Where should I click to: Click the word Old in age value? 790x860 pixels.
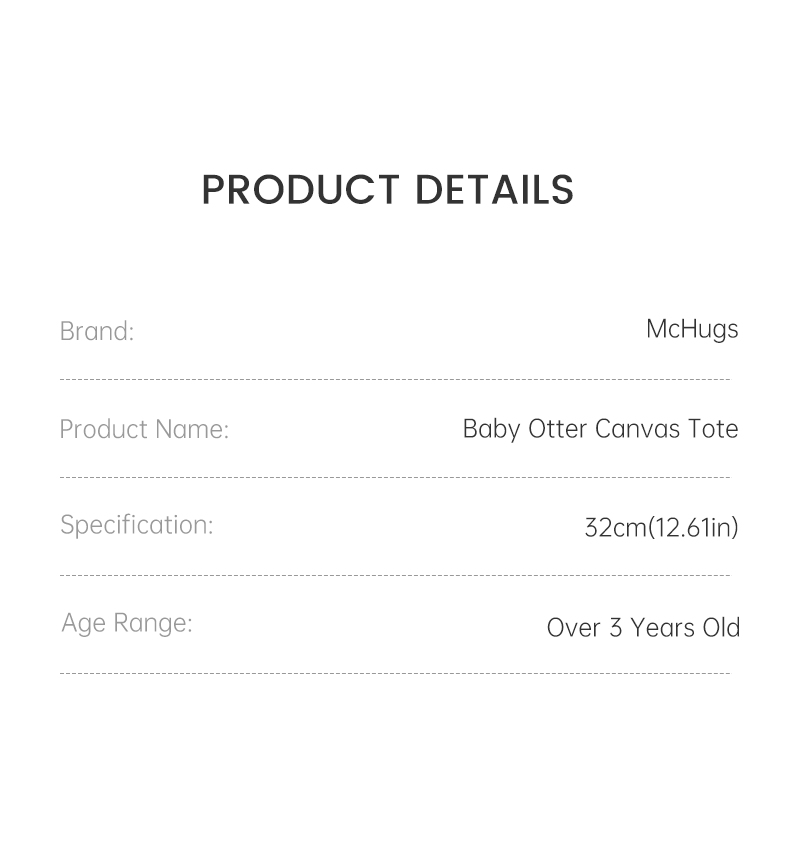[721, 628]
